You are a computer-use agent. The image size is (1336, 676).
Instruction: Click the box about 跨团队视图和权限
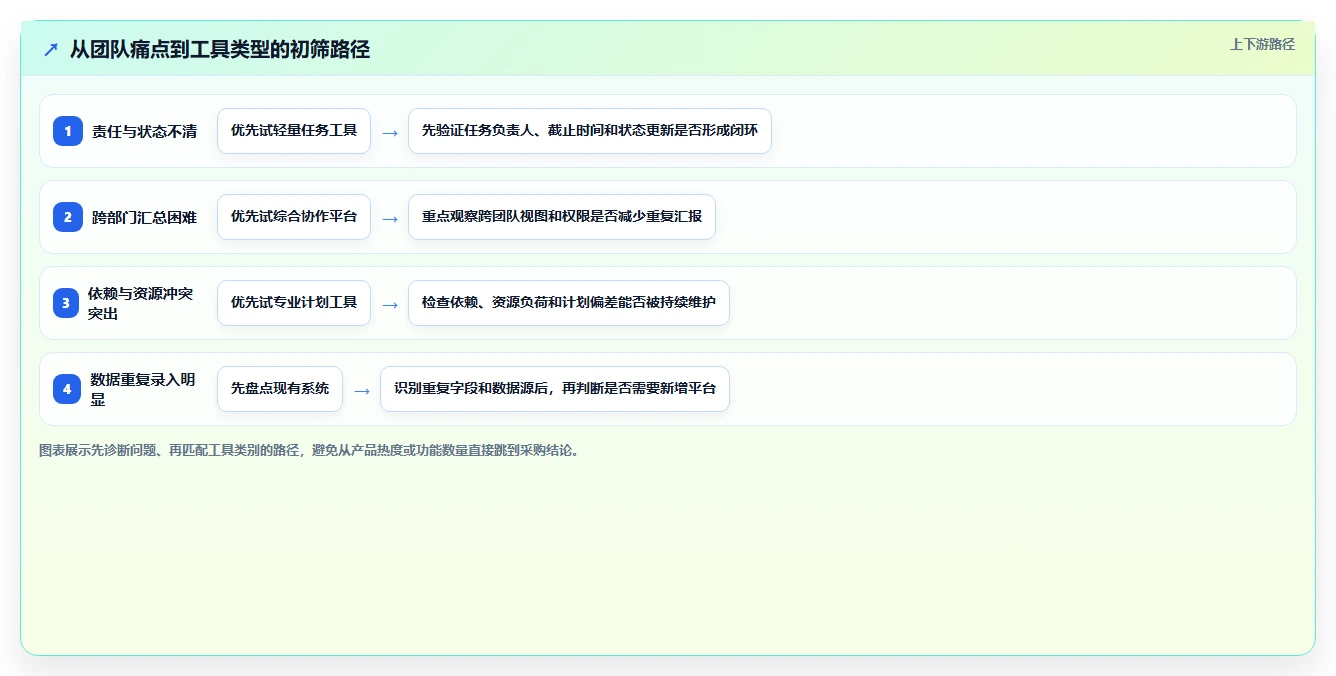coord(562,217)
